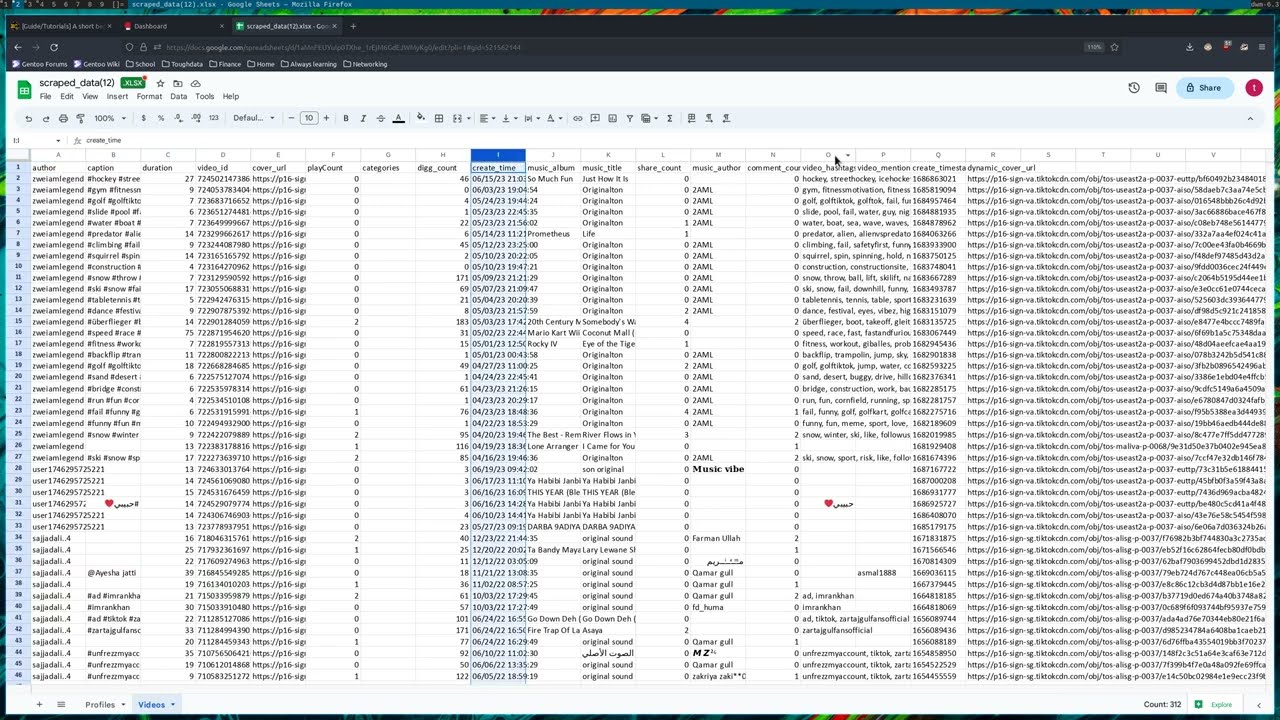Open the fill color picker
The image size is (1280, 720).
tap(421, 118)
